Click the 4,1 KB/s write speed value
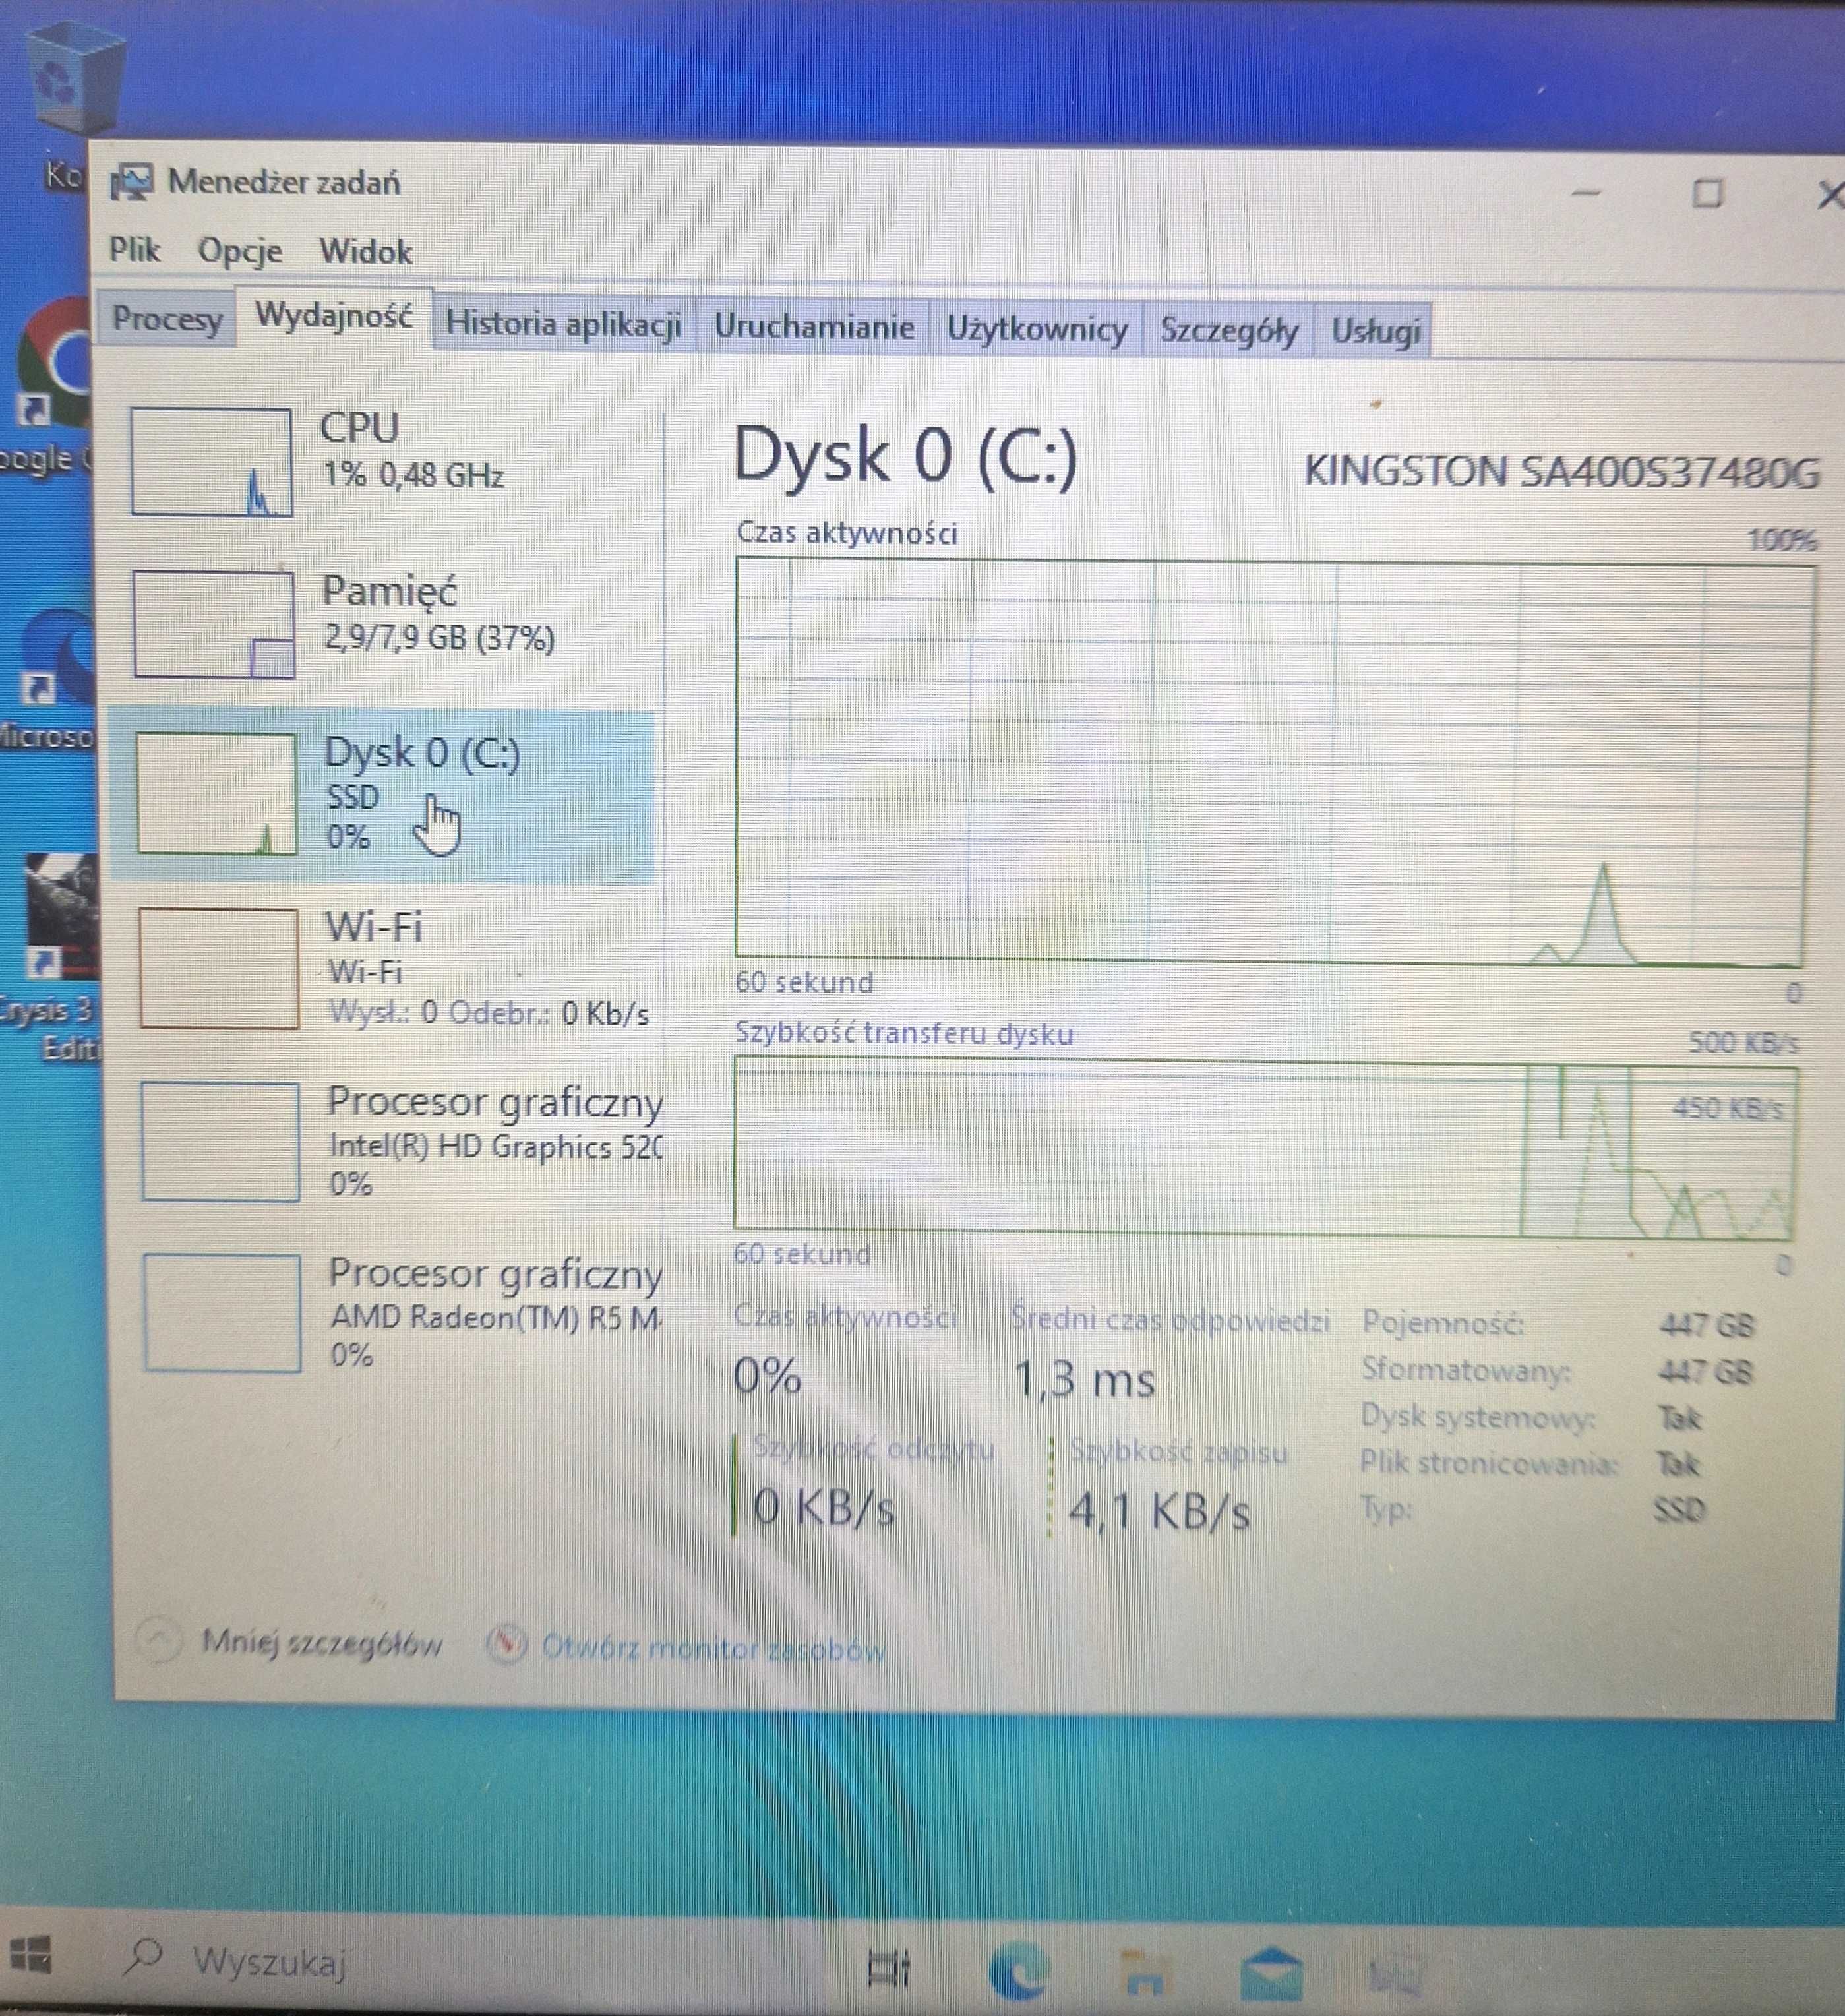This screenshot has height=2016, width=1845. pos(1159,1511)
